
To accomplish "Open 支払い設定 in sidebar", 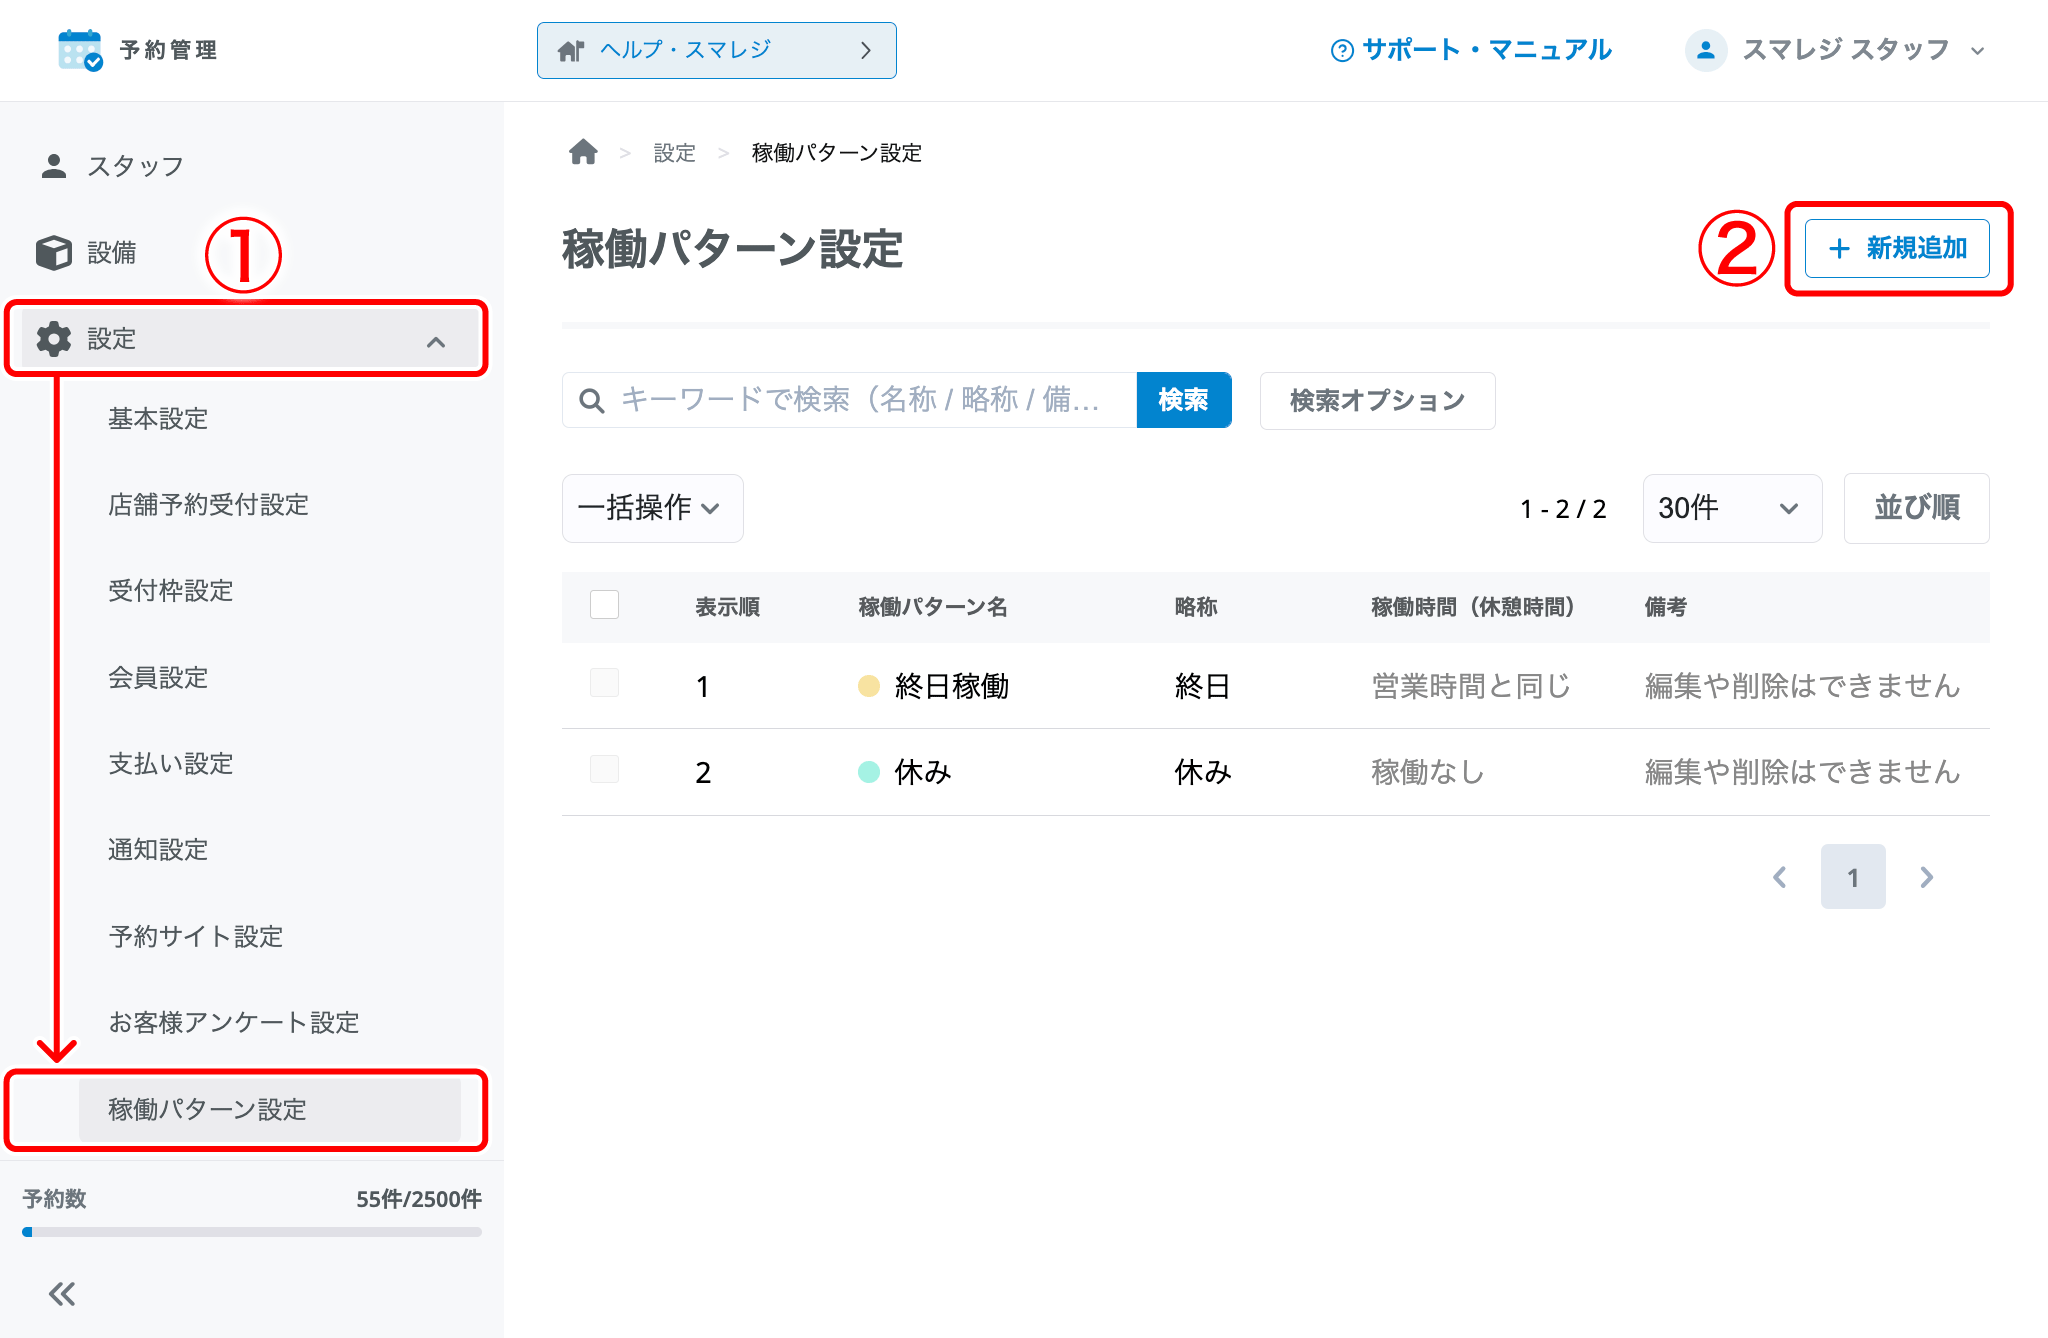I will (170, 764).
